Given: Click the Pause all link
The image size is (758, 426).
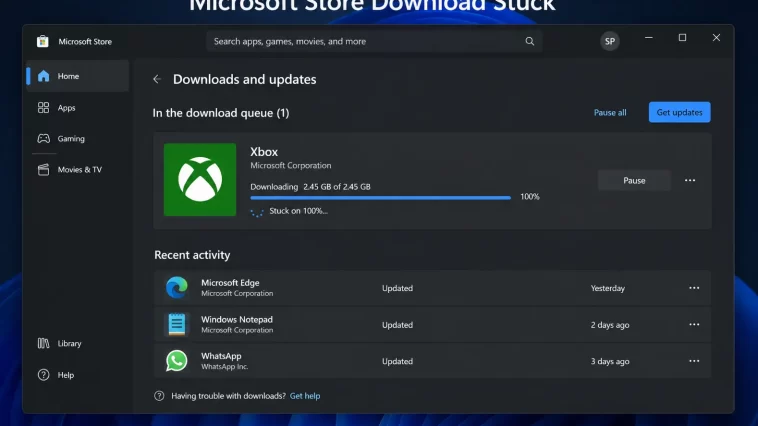Looking at the screenshot, I should click(610, 112).
